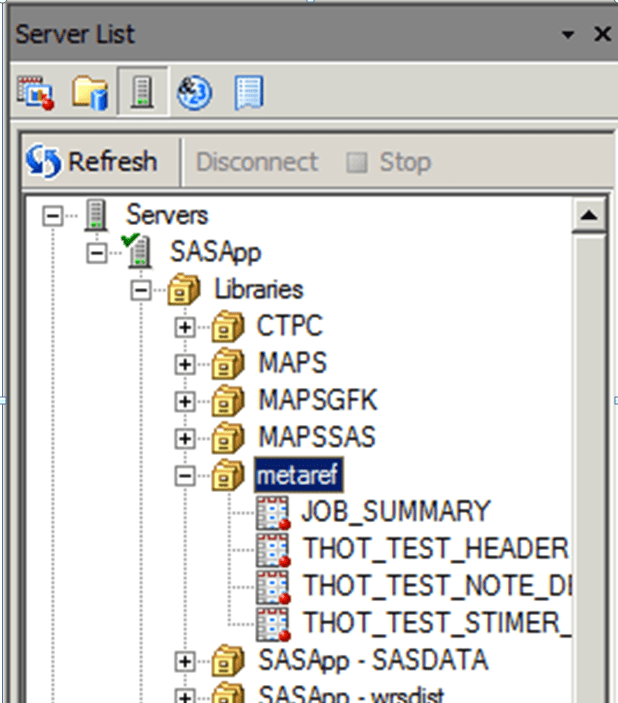Click the Refresh button

click(x=91, y=161)
